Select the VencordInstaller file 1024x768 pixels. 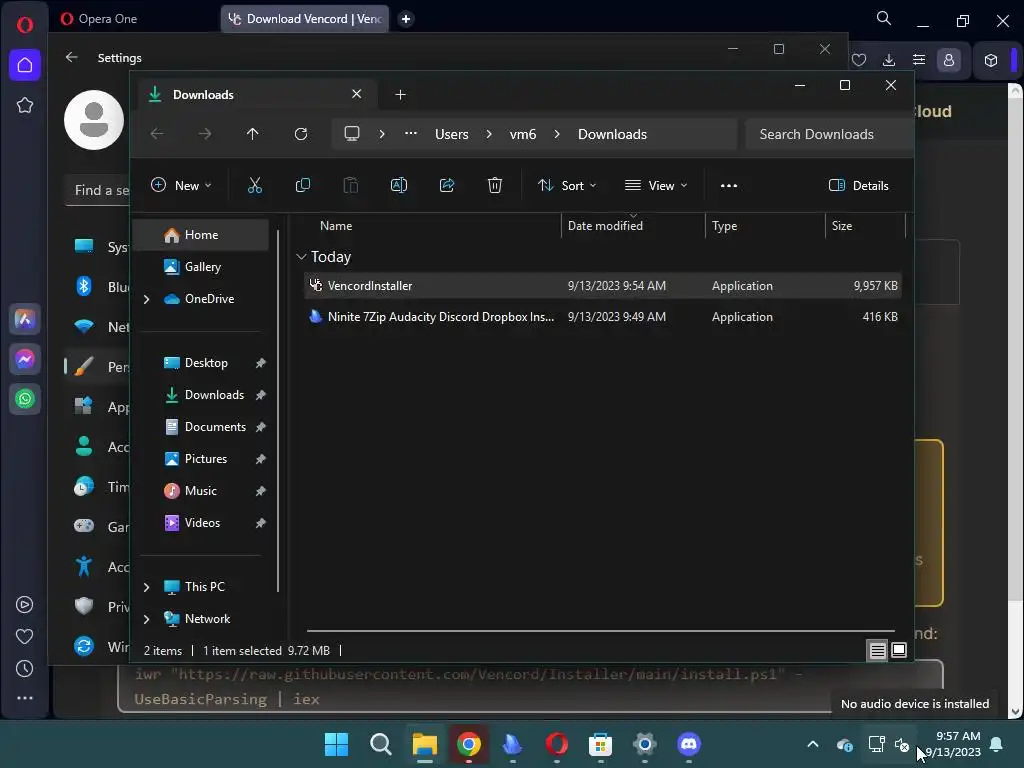(603, 286)
